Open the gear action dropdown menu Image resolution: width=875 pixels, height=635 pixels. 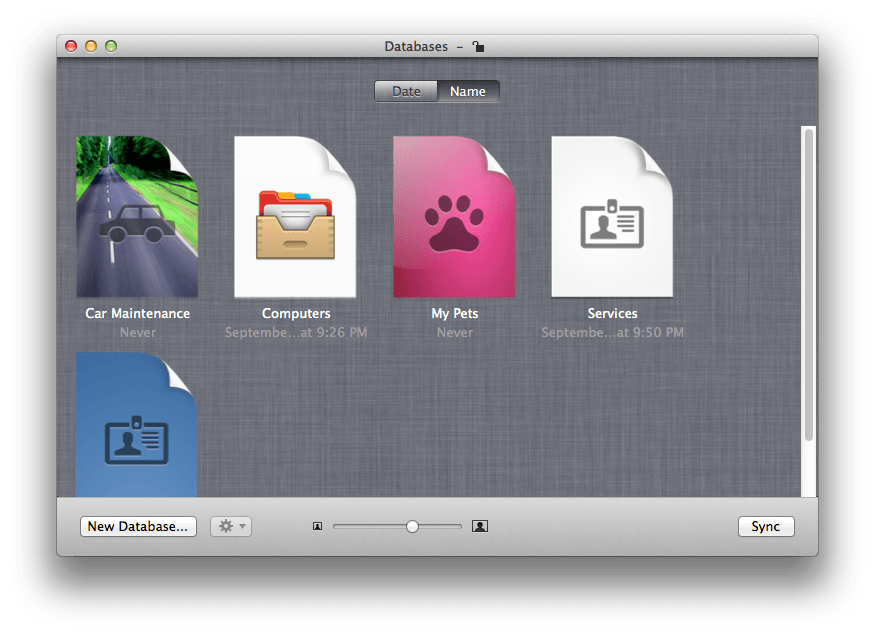231,526
